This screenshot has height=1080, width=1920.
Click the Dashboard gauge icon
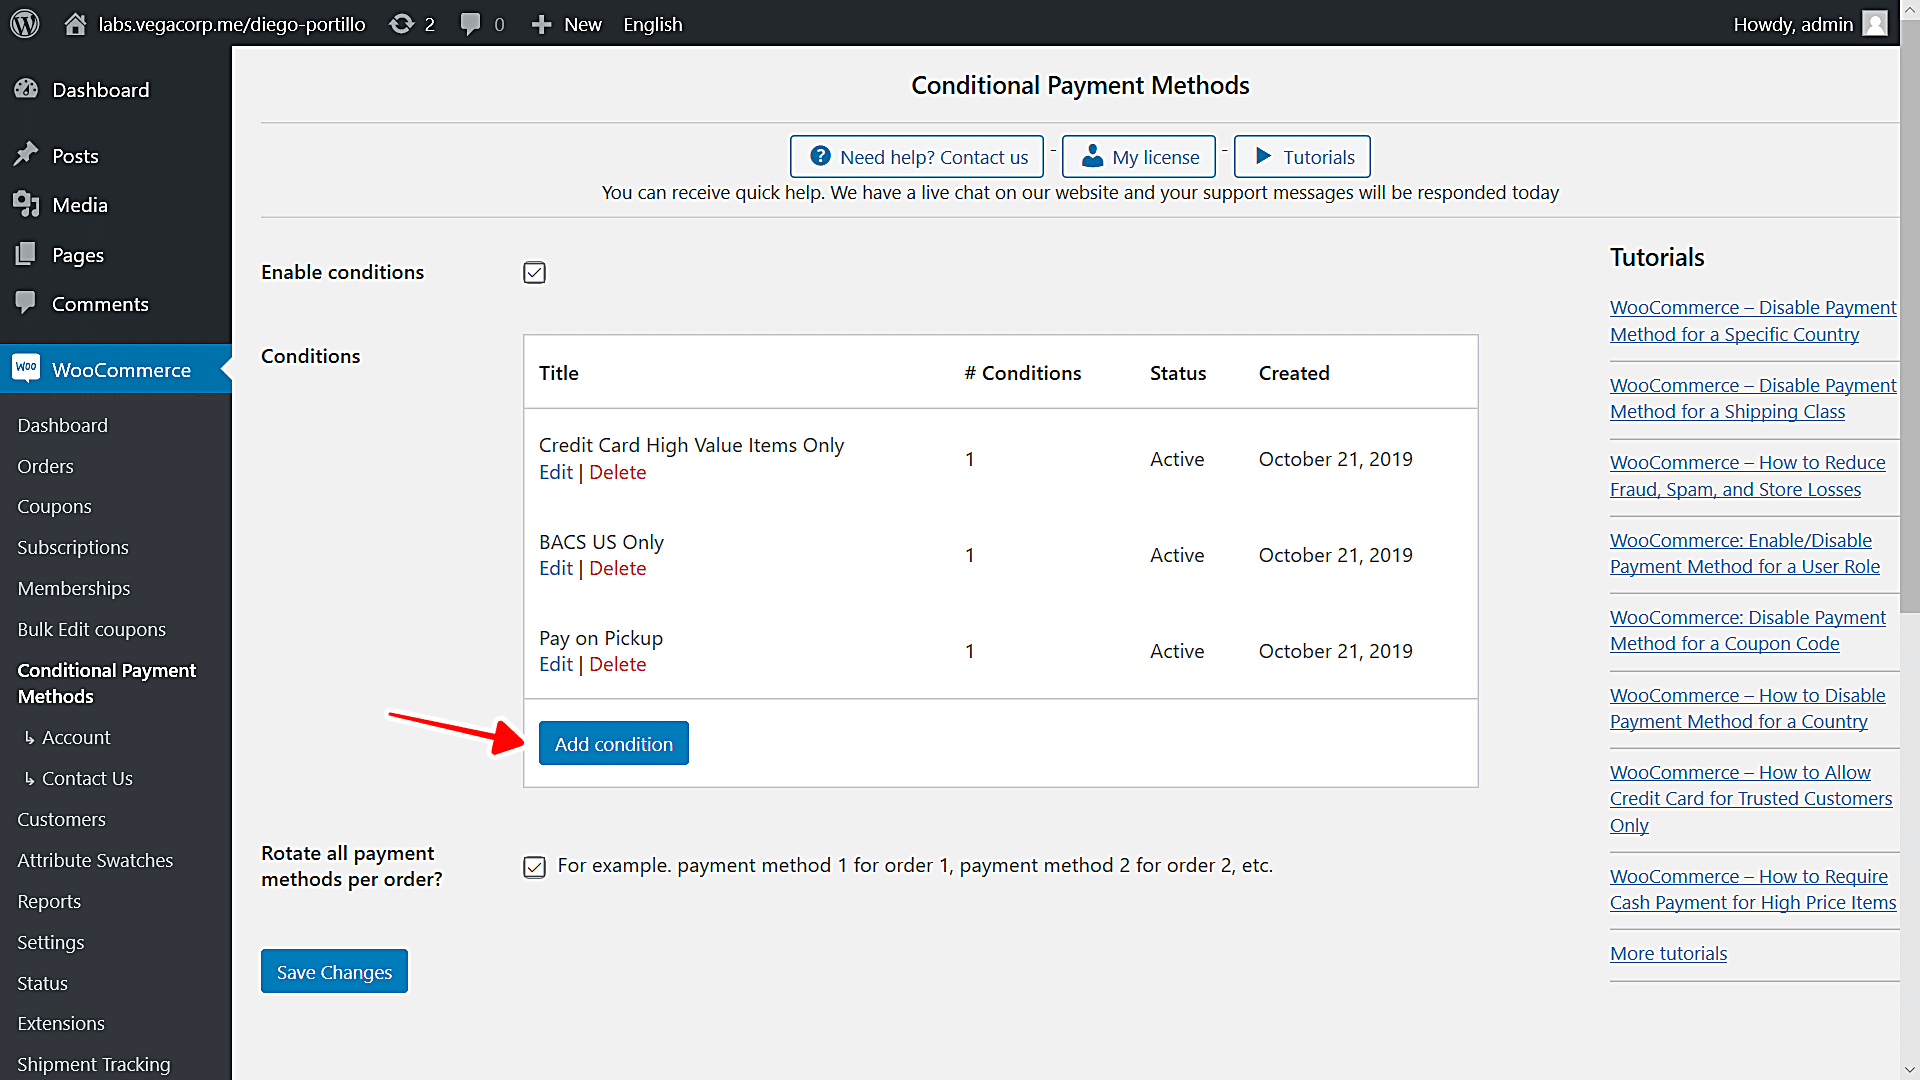tap(26, 89)
